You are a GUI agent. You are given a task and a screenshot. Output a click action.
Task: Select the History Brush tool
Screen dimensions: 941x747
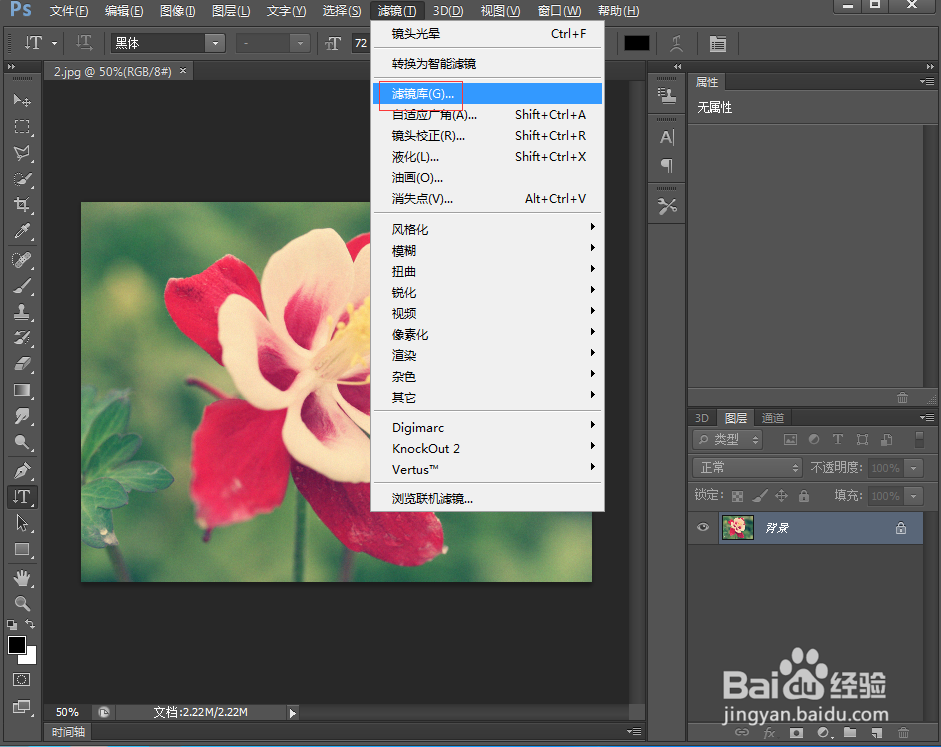(22, 337)
